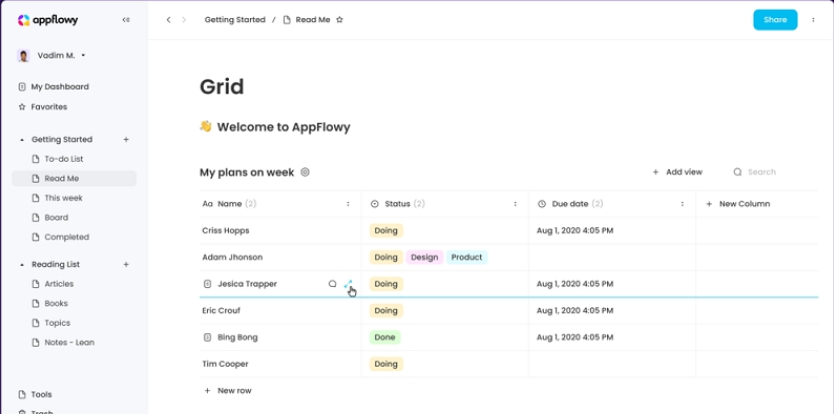The image size is (834, 414).
Task: Click the Getting Started breadcrumb
Action: 235,20
